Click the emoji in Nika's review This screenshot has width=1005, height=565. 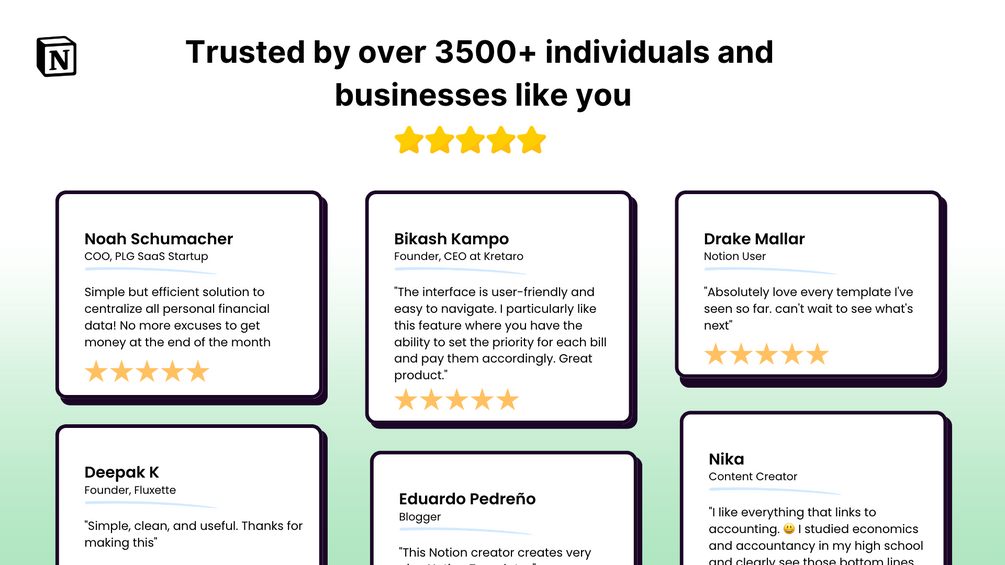pos(789,530)
